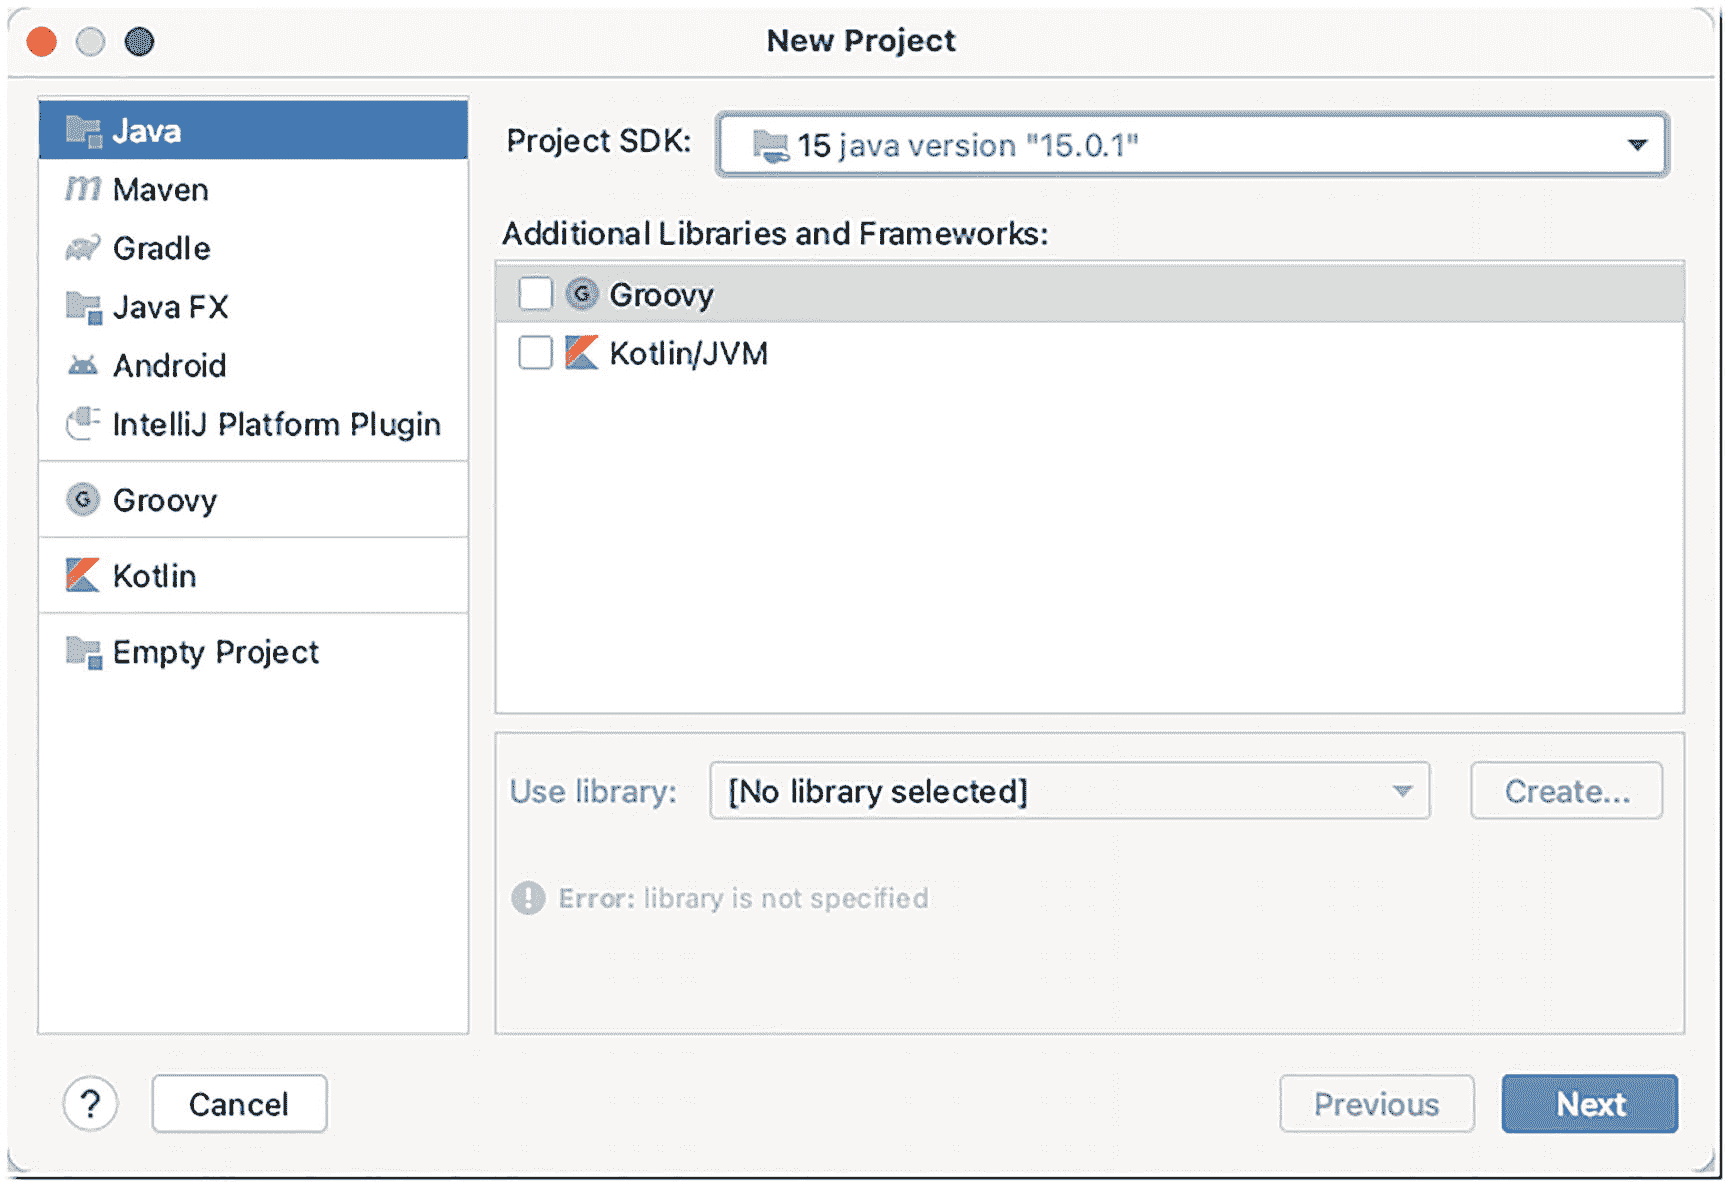The image size is (1725, 1182).
Task: Click the Create... library button
Action: pos(1567,791)
